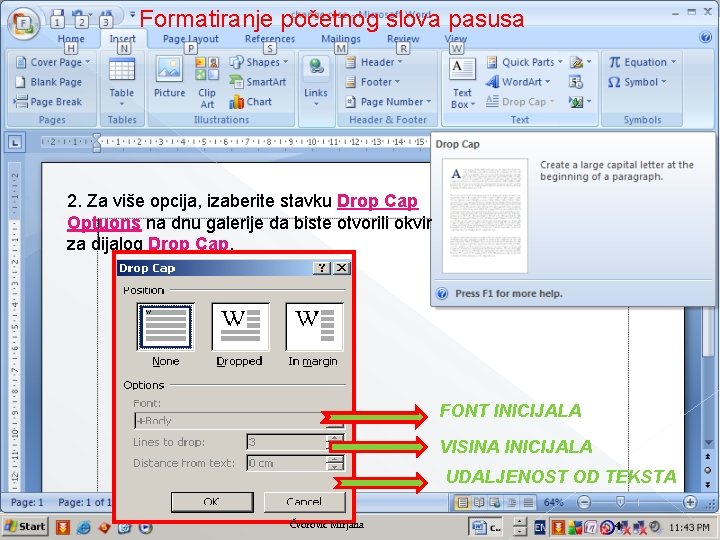Switch to Print Layout view

point(462,502)
